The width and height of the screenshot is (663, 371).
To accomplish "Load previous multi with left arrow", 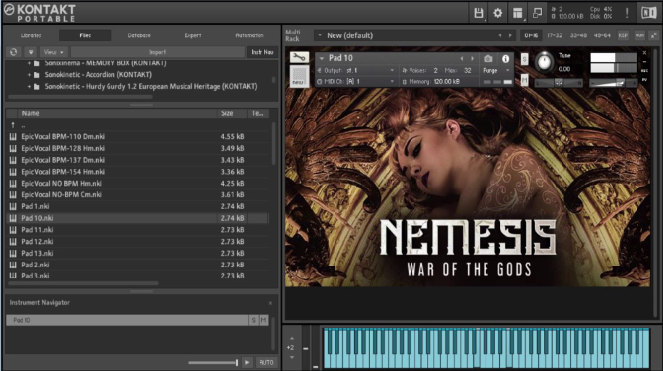I will 500,36.
